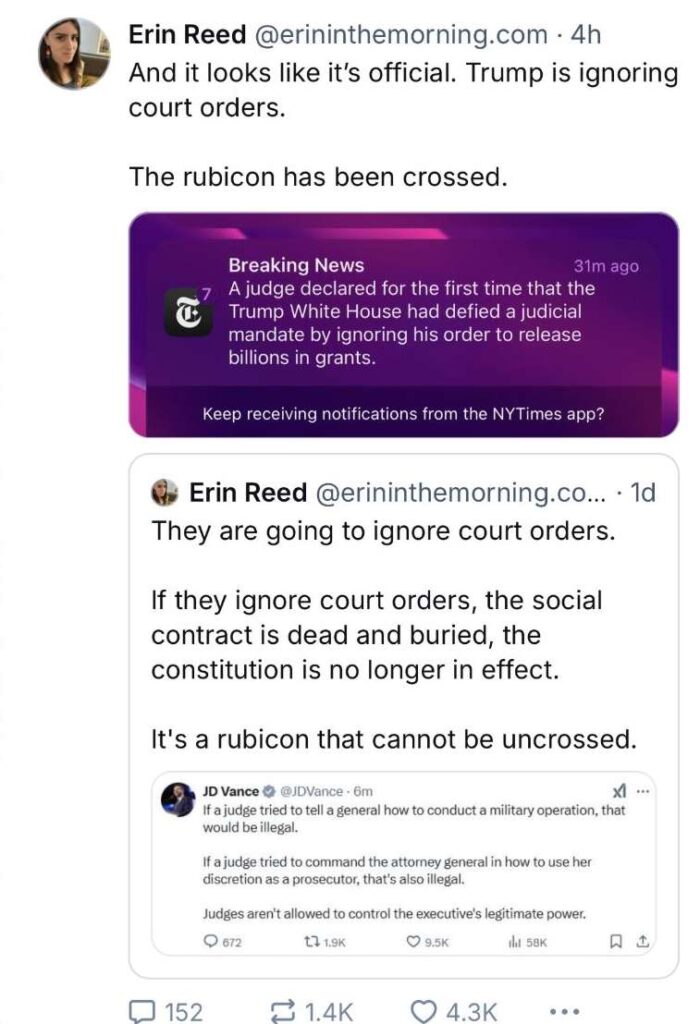Open the quoted Erin Reed post avatar
The width and height of the screenshot is (700, 1024).
coord(165,492)
